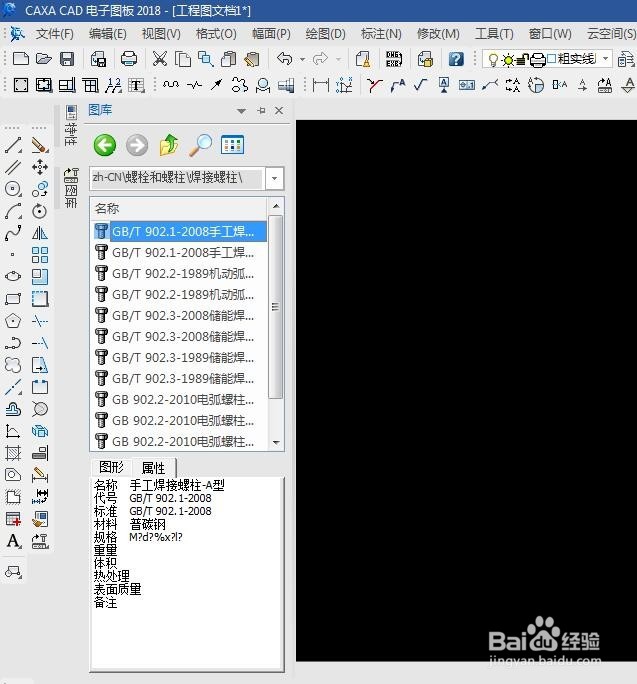
Task: Switch to the 属性 tab
Action: pos(154,468)
